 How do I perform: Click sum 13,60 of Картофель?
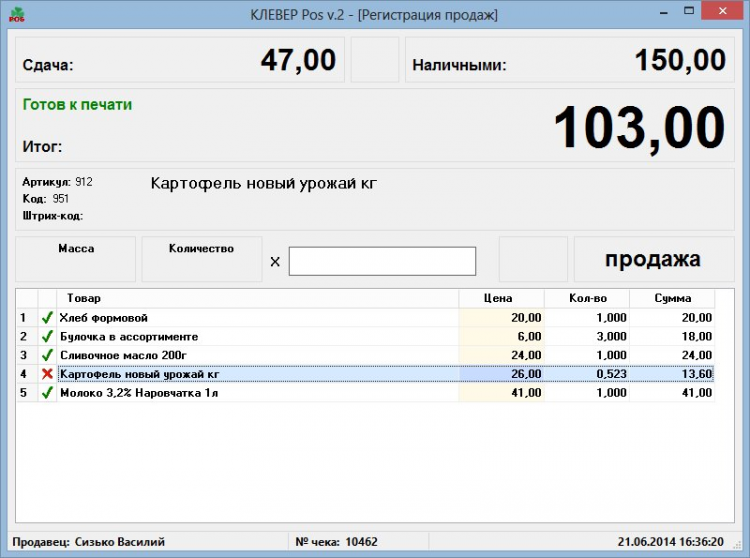click(697, 374)
